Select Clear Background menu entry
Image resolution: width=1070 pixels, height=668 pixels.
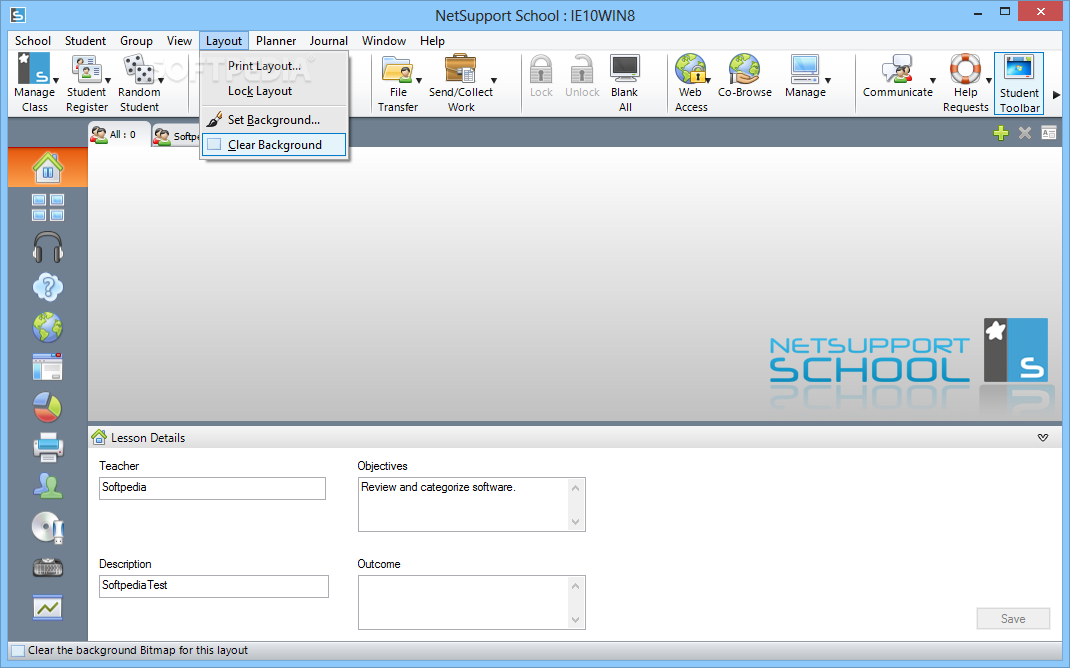click(274, 145)
